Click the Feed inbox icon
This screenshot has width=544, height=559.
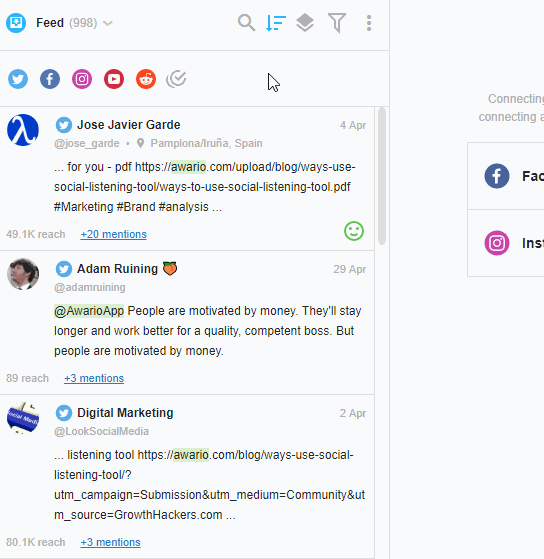[16, 23]
